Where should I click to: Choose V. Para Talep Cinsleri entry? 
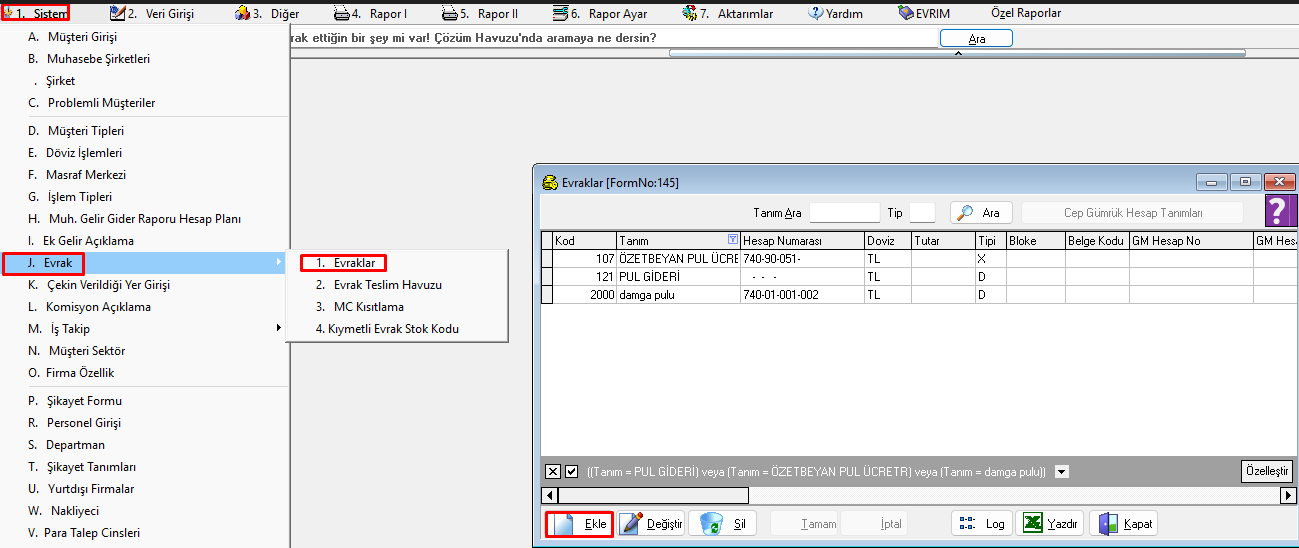[x=144, y=533]
